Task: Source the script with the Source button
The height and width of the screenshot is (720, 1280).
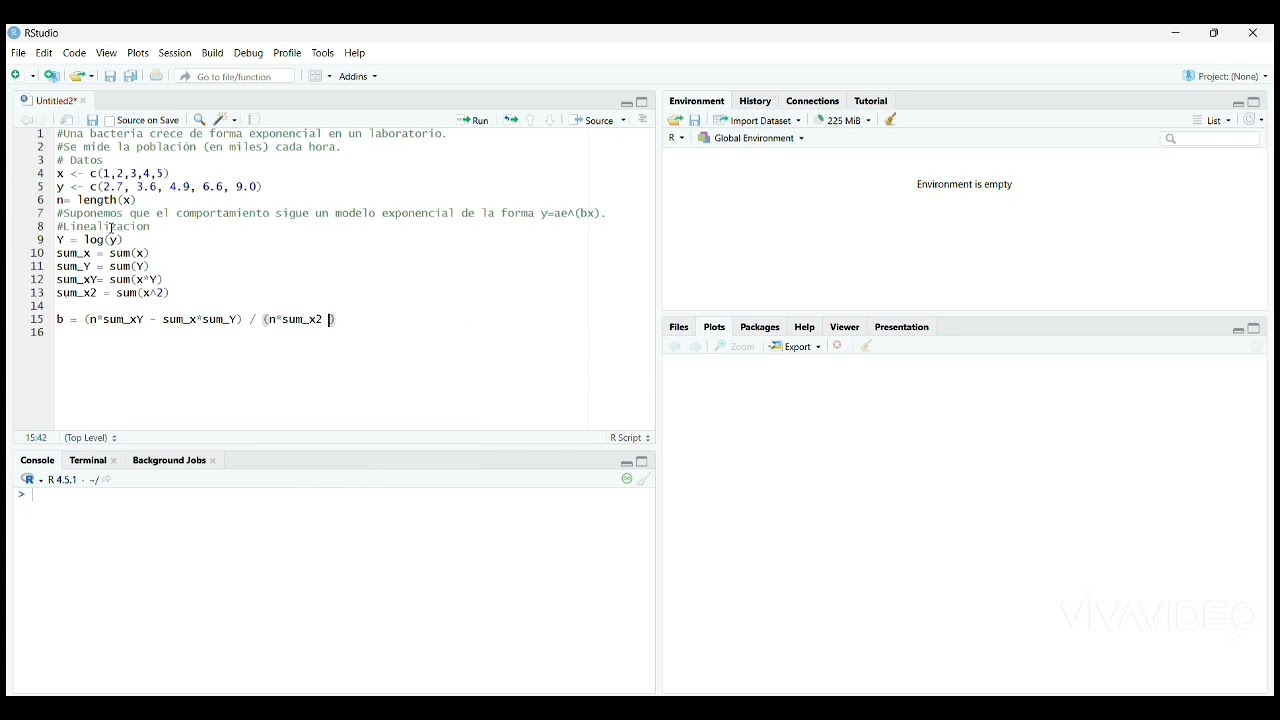Action: (x=594, y=120)
